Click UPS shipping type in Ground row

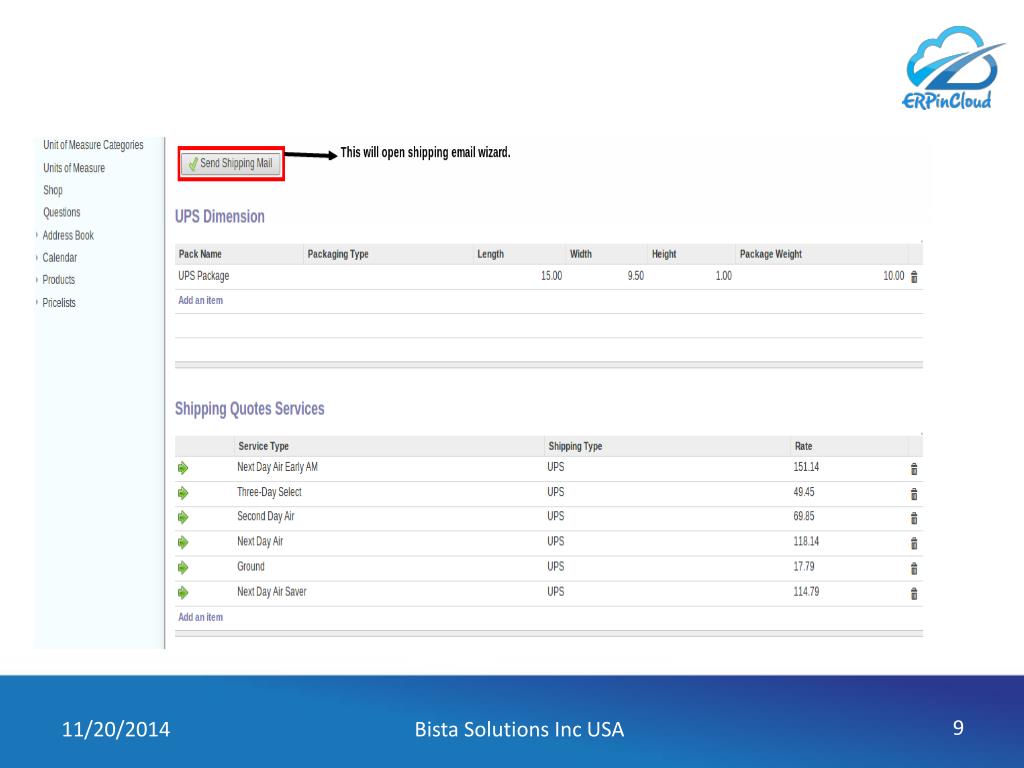point(556,566)
